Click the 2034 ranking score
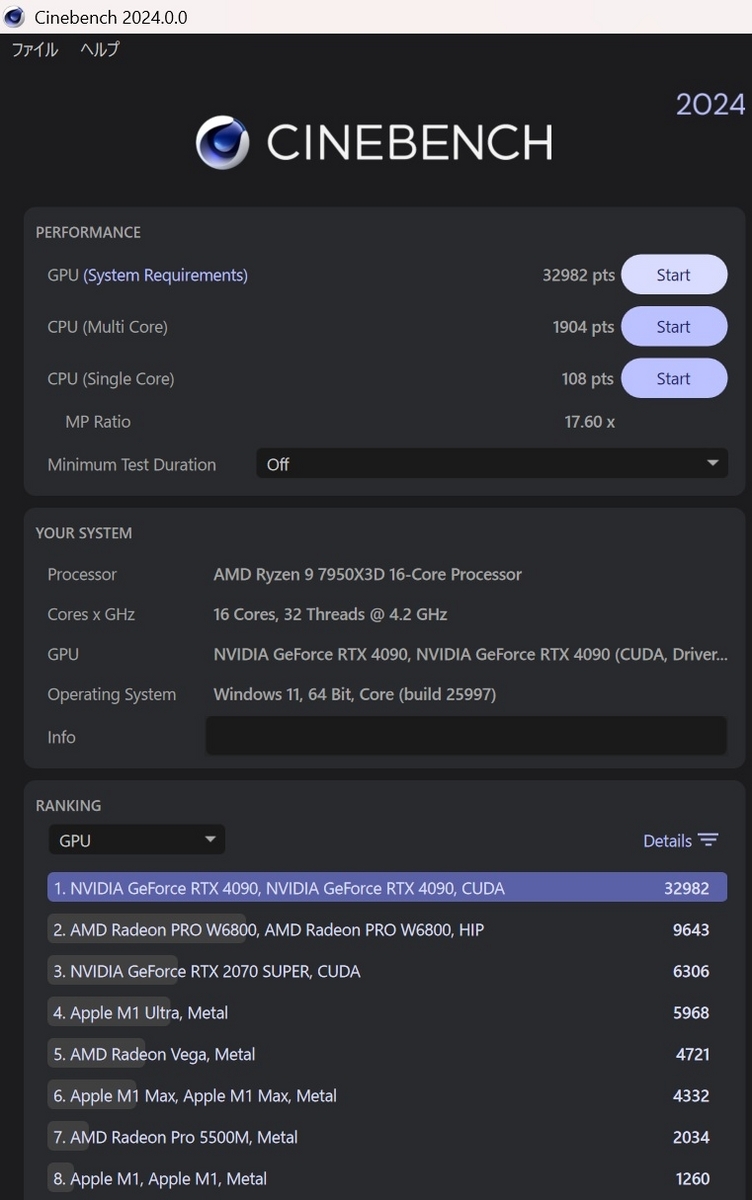This screenshot has width=752, height=1200. click(691, 1137)
